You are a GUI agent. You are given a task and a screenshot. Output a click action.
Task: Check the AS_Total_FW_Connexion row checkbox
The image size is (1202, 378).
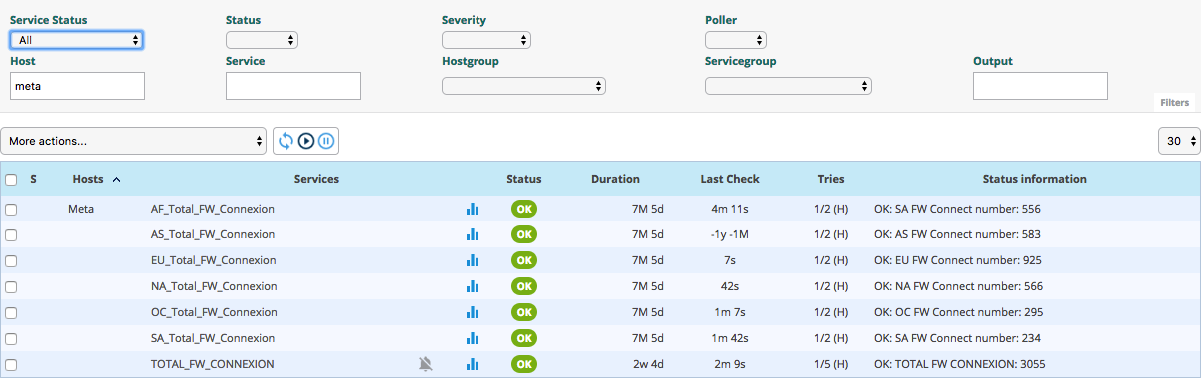click(x=11, y=234)
